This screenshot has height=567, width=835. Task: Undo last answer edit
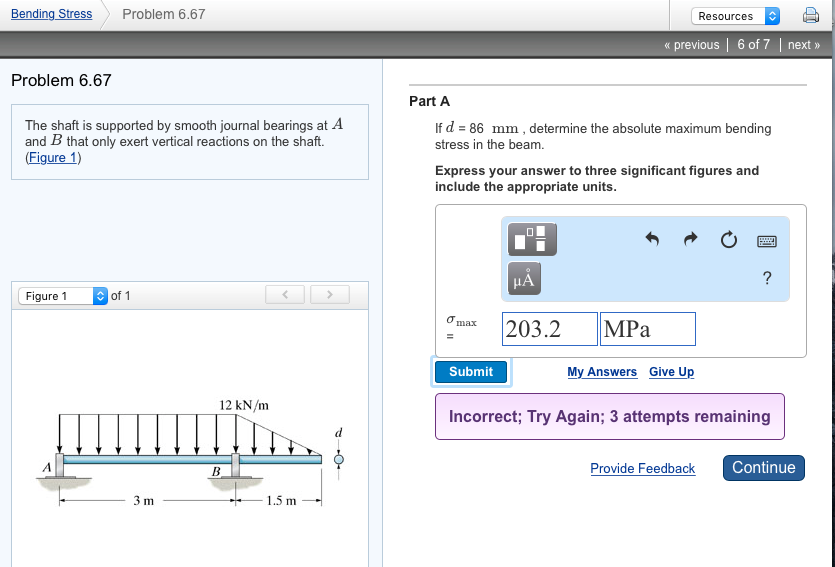pos(652,239)
